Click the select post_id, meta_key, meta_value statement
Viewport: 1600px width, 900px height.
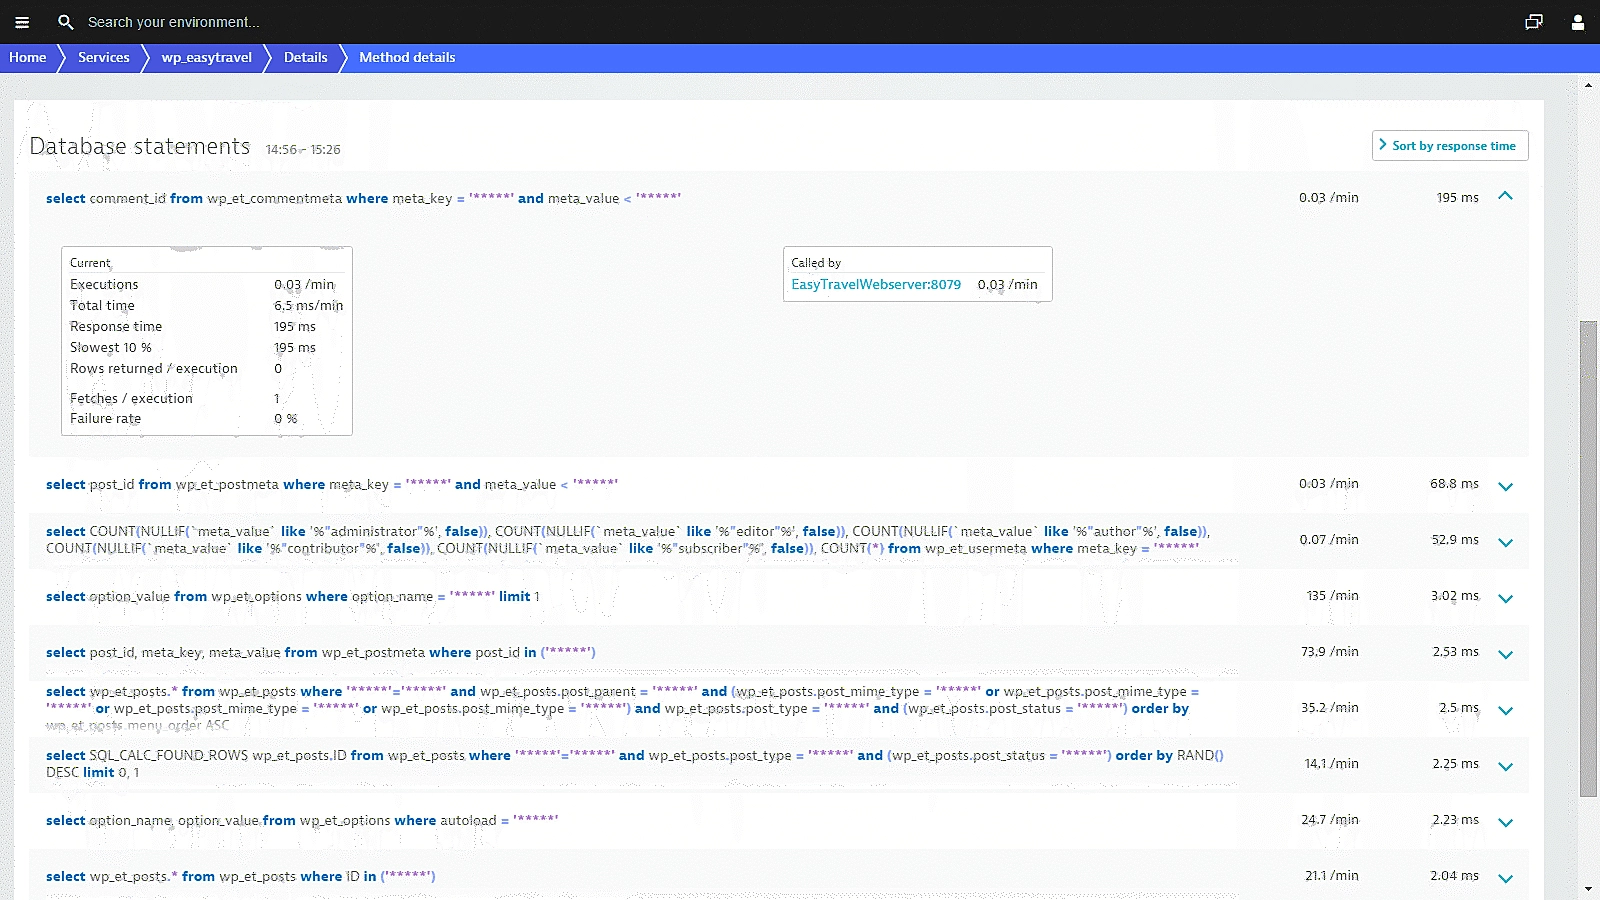320,652
